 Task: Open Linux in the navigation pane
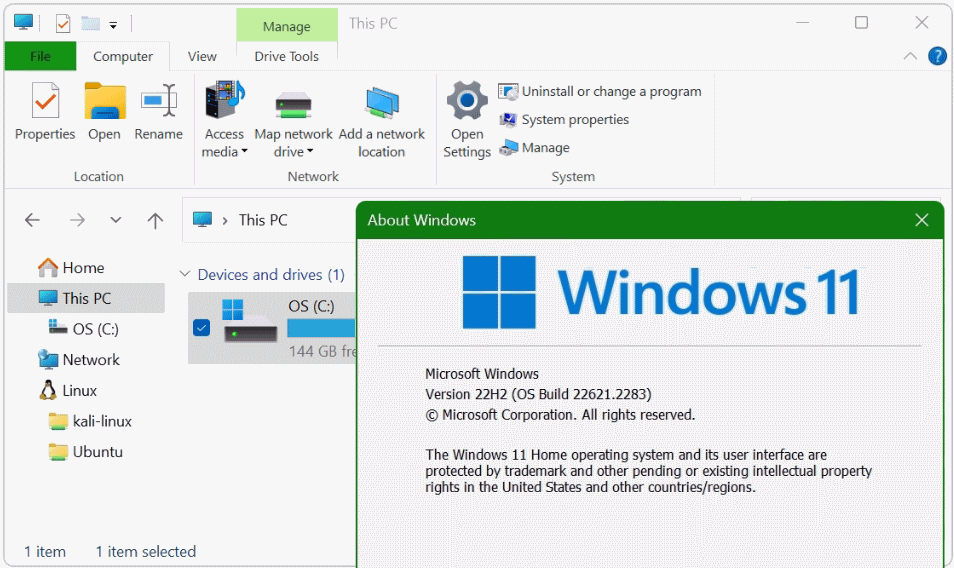[x=68, y=390]
